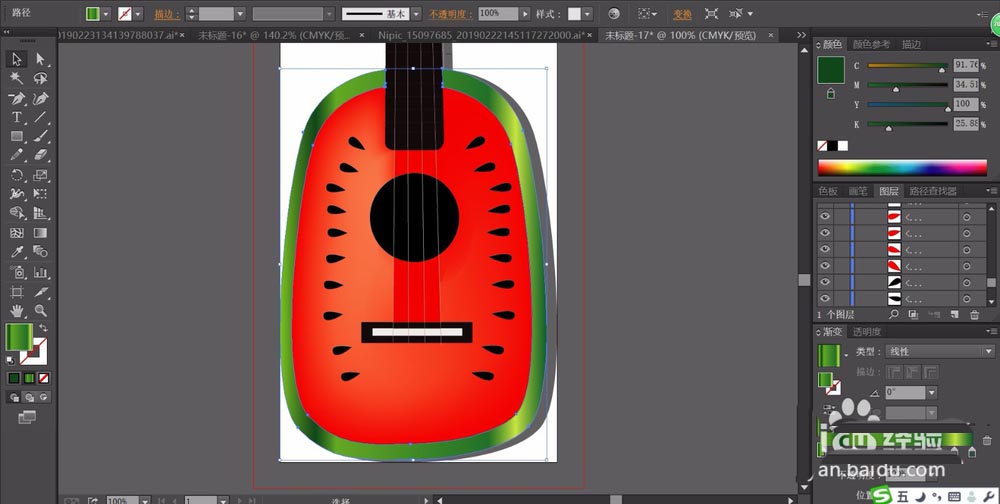
Task: Select the Artboard tool
Action: [x=17, y=292]
